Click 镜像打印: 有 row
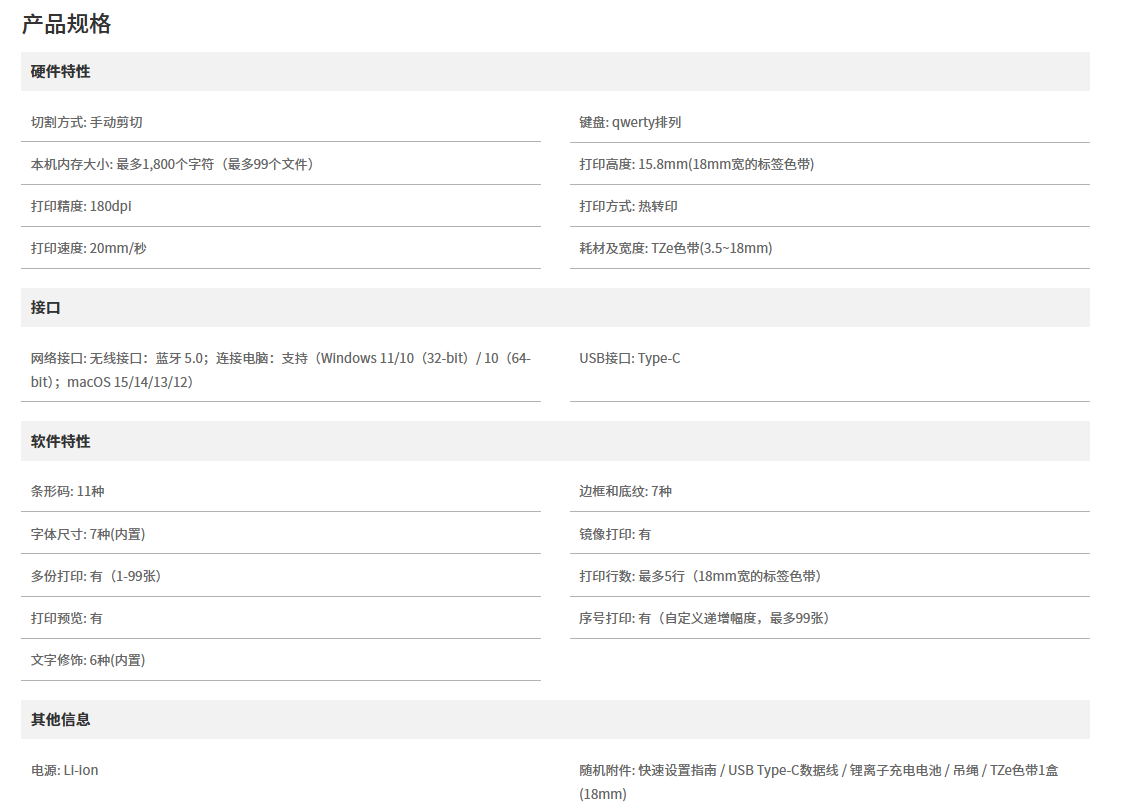 tap(829, 534)
